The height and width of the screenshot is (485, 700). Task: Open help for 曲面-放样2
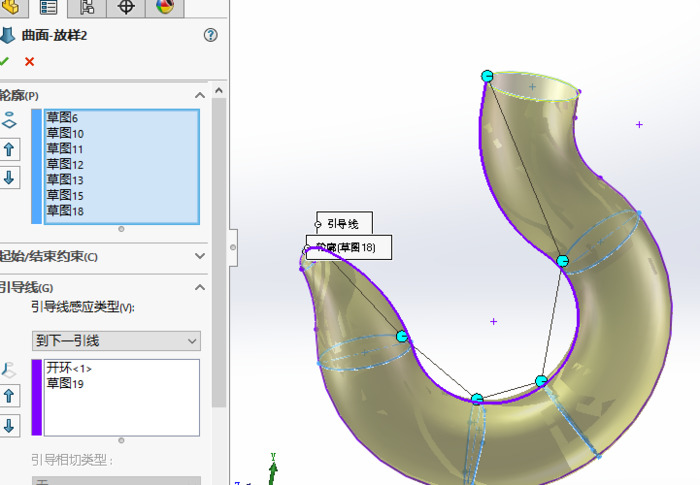210,35
